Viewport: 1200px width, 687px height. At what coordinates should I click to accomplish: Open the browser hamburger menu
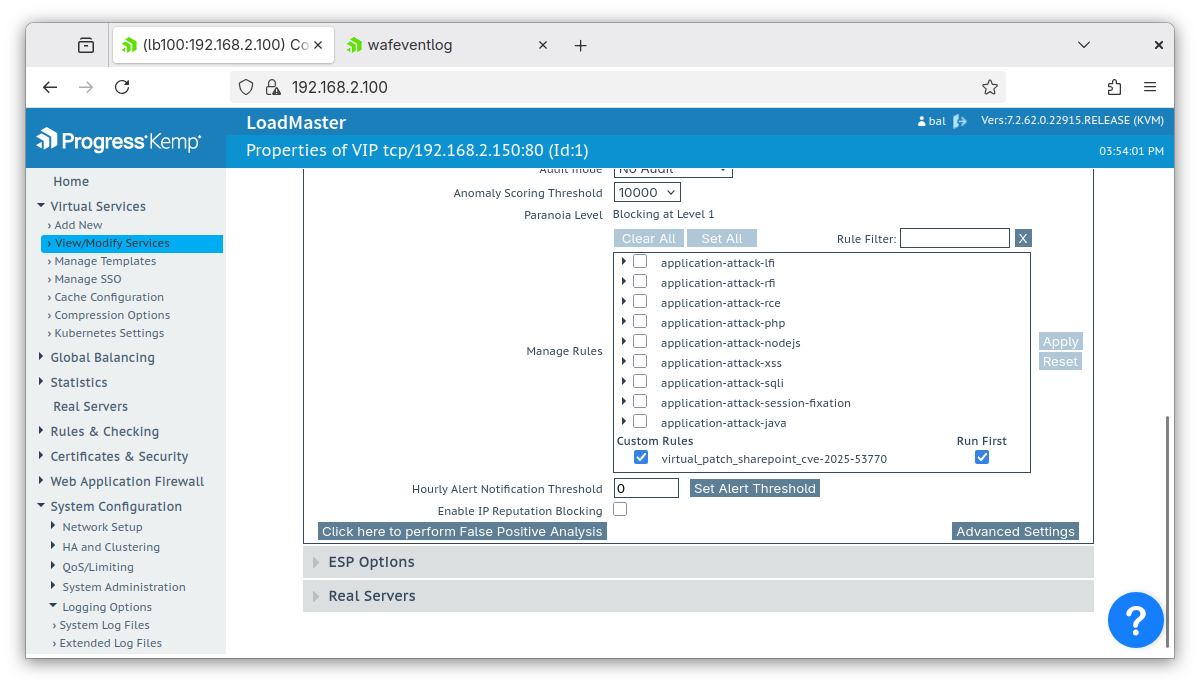(x=1150, y=87)
